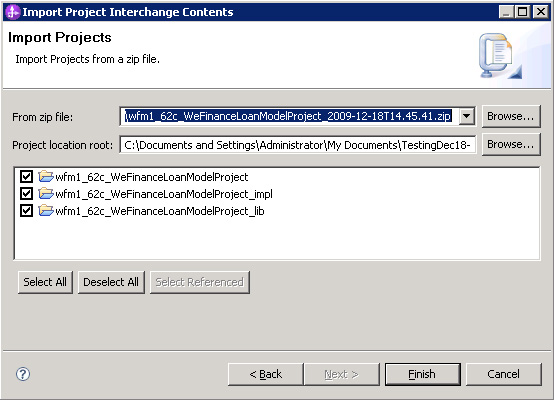Open the From zip file dropdown arrow

coord(467,116)
